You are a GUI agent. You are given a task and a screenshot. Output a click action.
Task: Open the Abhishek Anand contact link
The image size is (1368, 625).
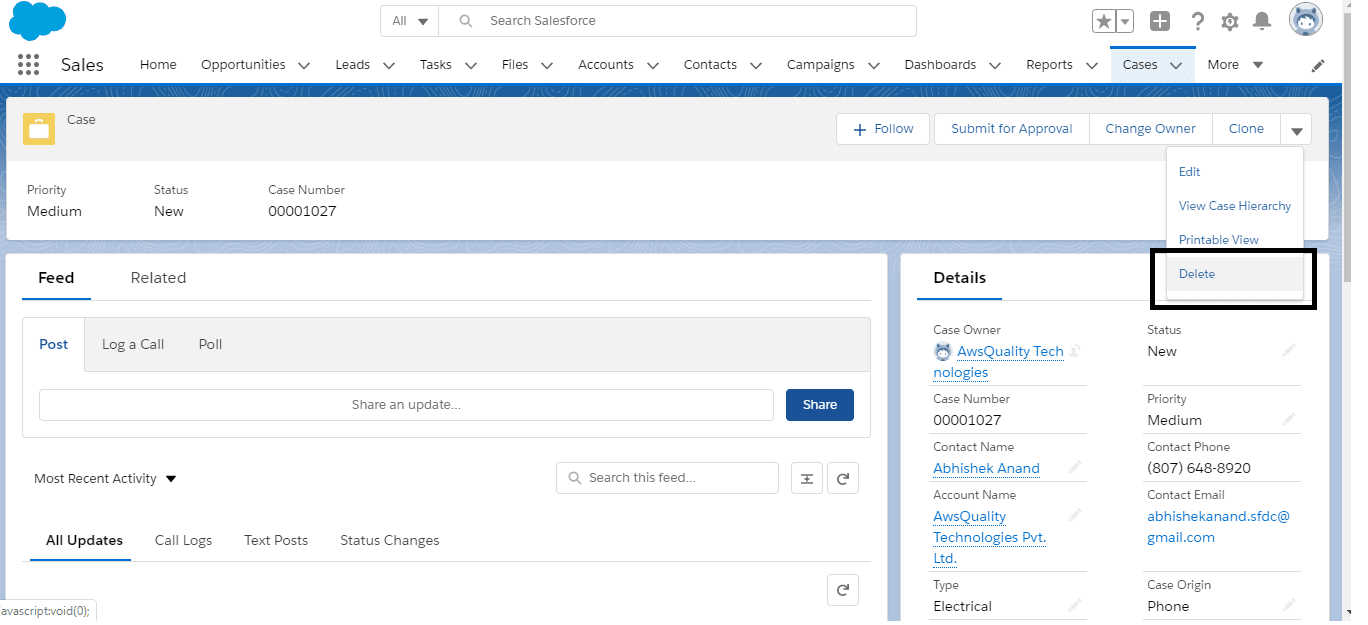pos(986,468)
